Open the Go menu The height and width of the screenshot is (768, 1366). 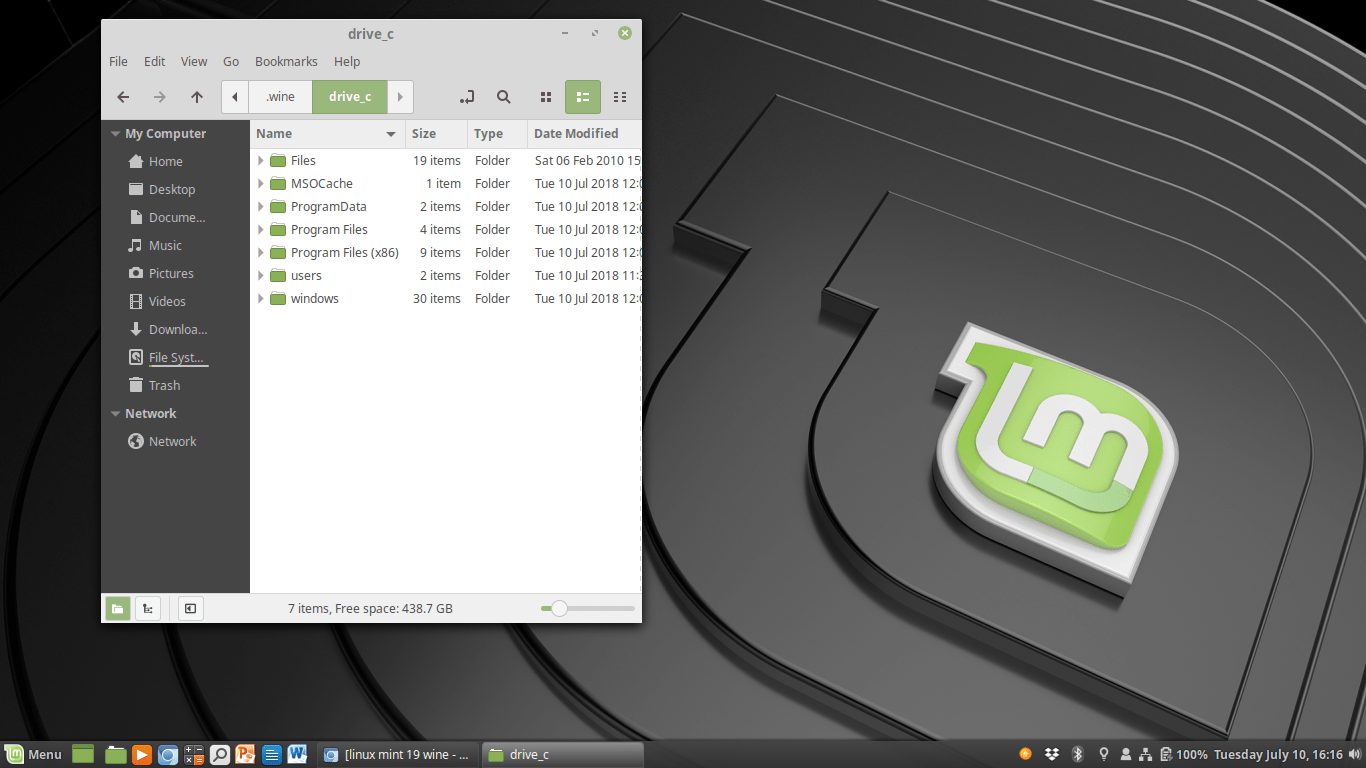click(x=231, y=61)
